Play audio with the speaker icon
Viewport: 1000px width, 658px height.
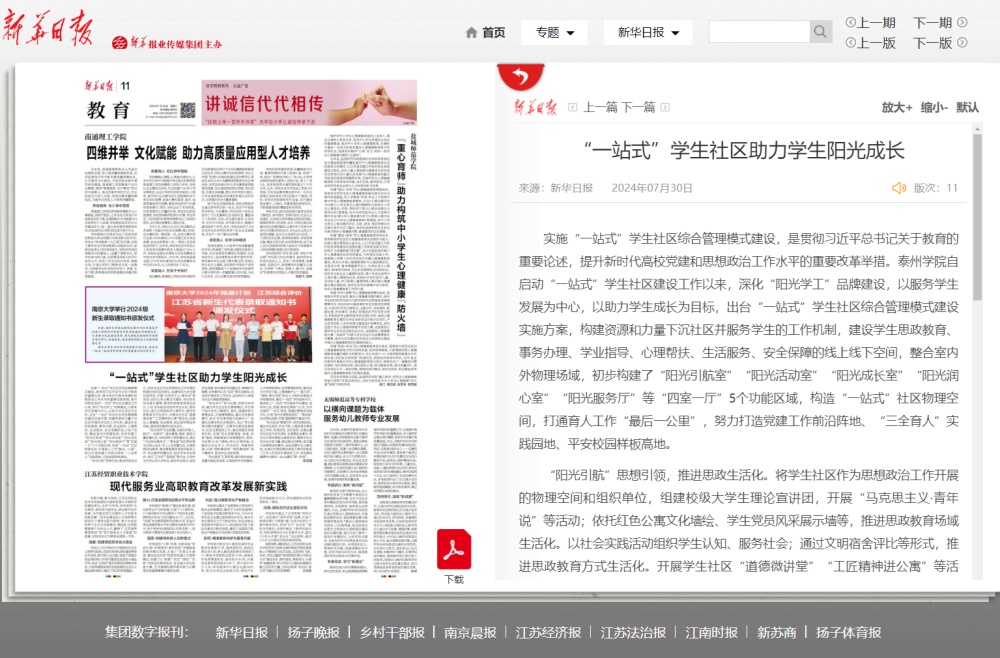[899, 188]
